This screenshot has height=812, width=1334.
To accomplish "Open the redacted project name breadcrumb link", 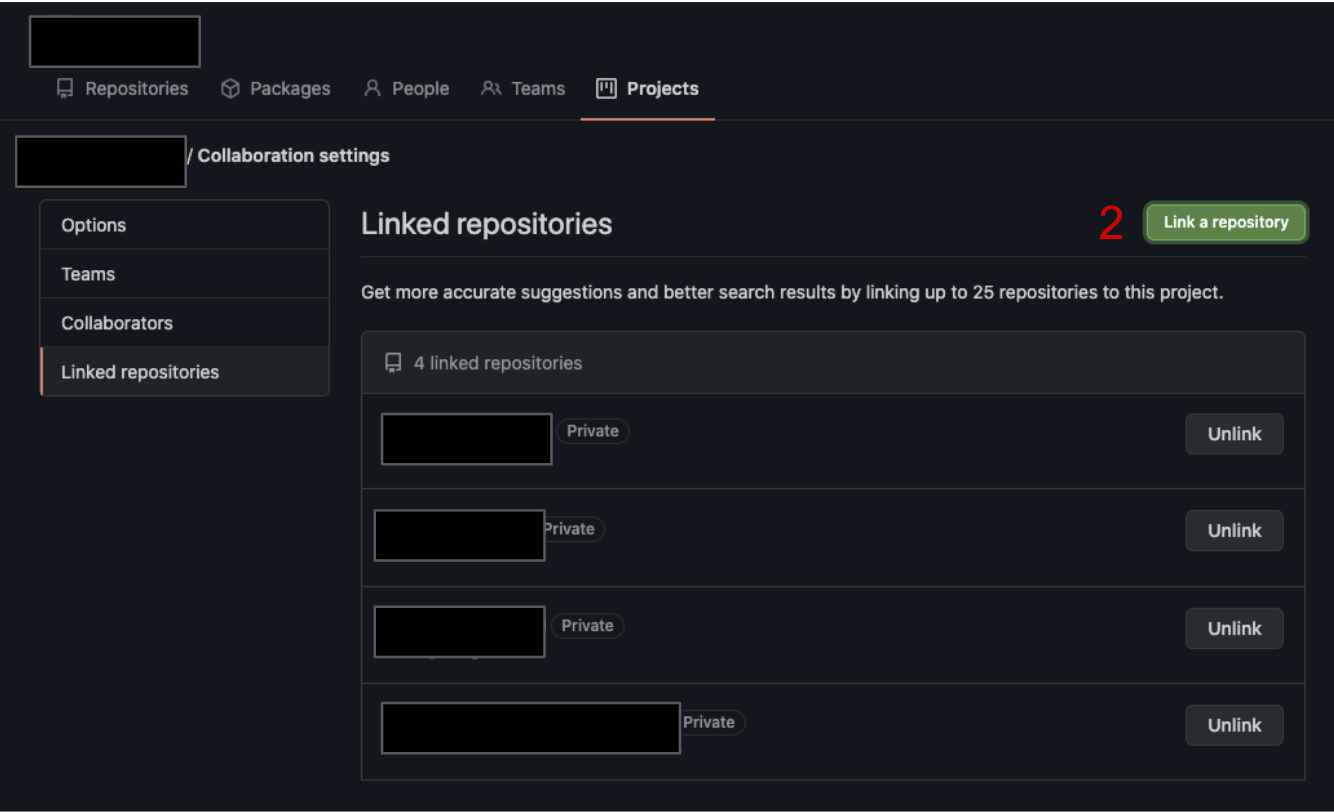I will (x=101, y=161).
